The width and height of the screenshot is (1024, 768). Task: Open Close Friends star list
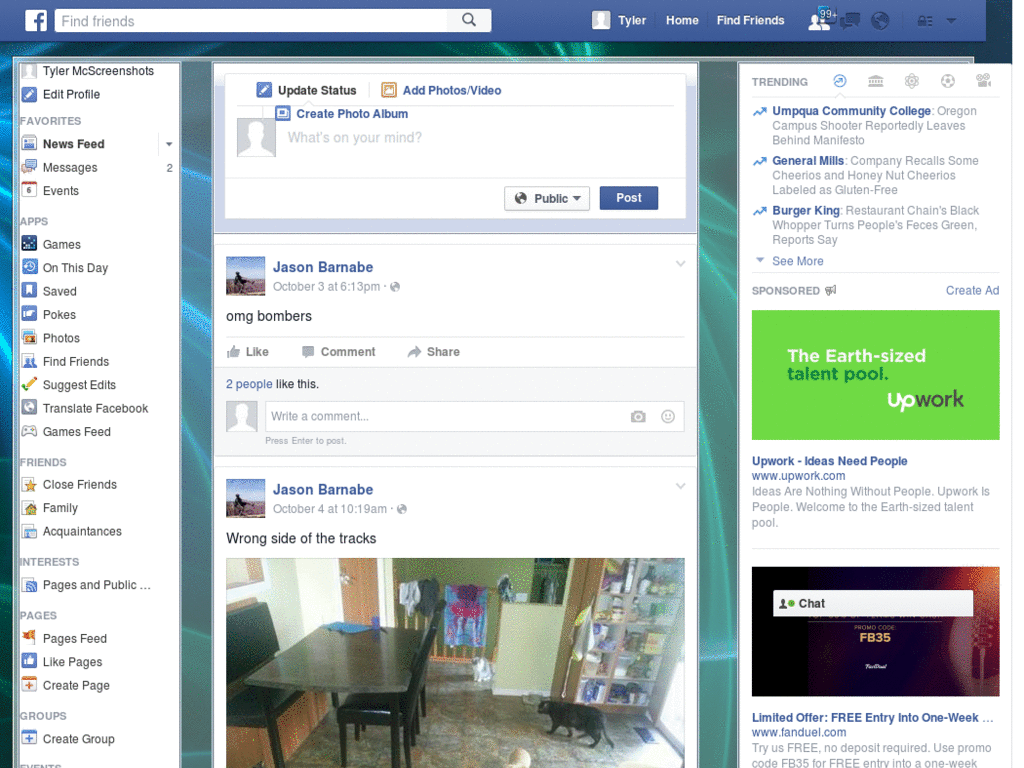point(69,485)
